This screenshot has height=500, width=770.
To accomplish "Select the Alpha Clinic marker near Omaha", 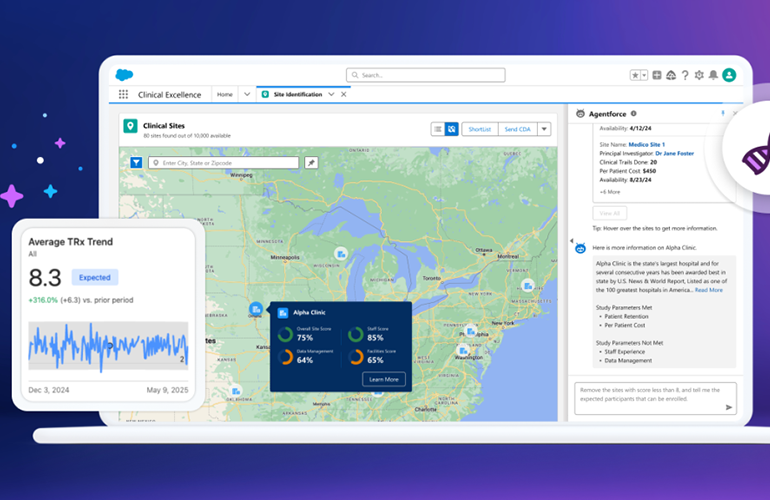I will coord(256,309).
